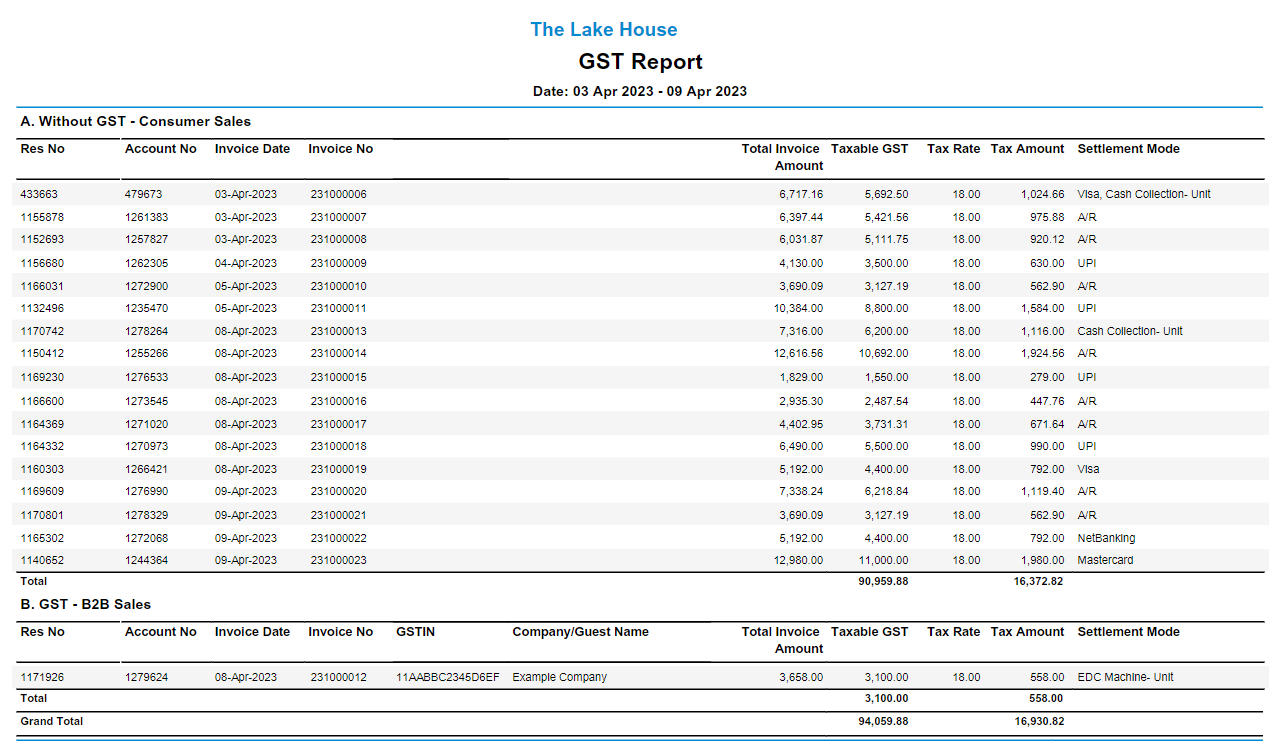Click the 18.00 tax rate on invoice 231000011

tap(953, 308)
